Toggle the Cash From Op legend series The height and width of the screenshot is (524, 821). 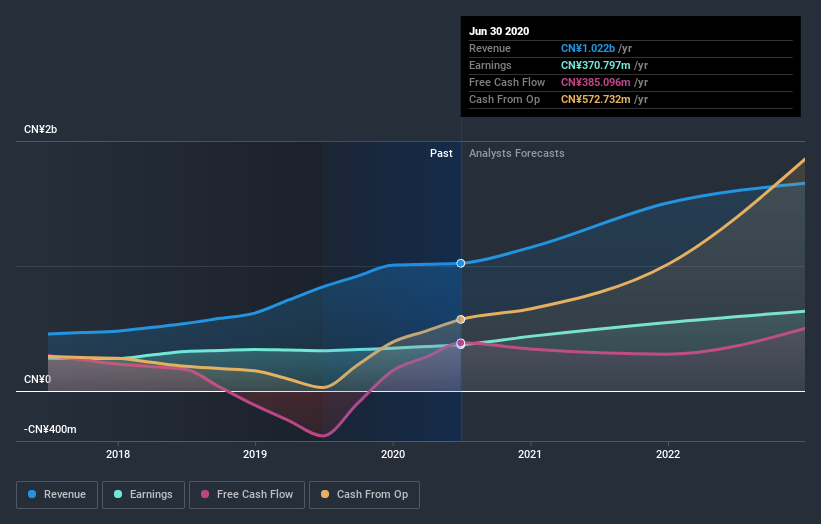(364, 495)
